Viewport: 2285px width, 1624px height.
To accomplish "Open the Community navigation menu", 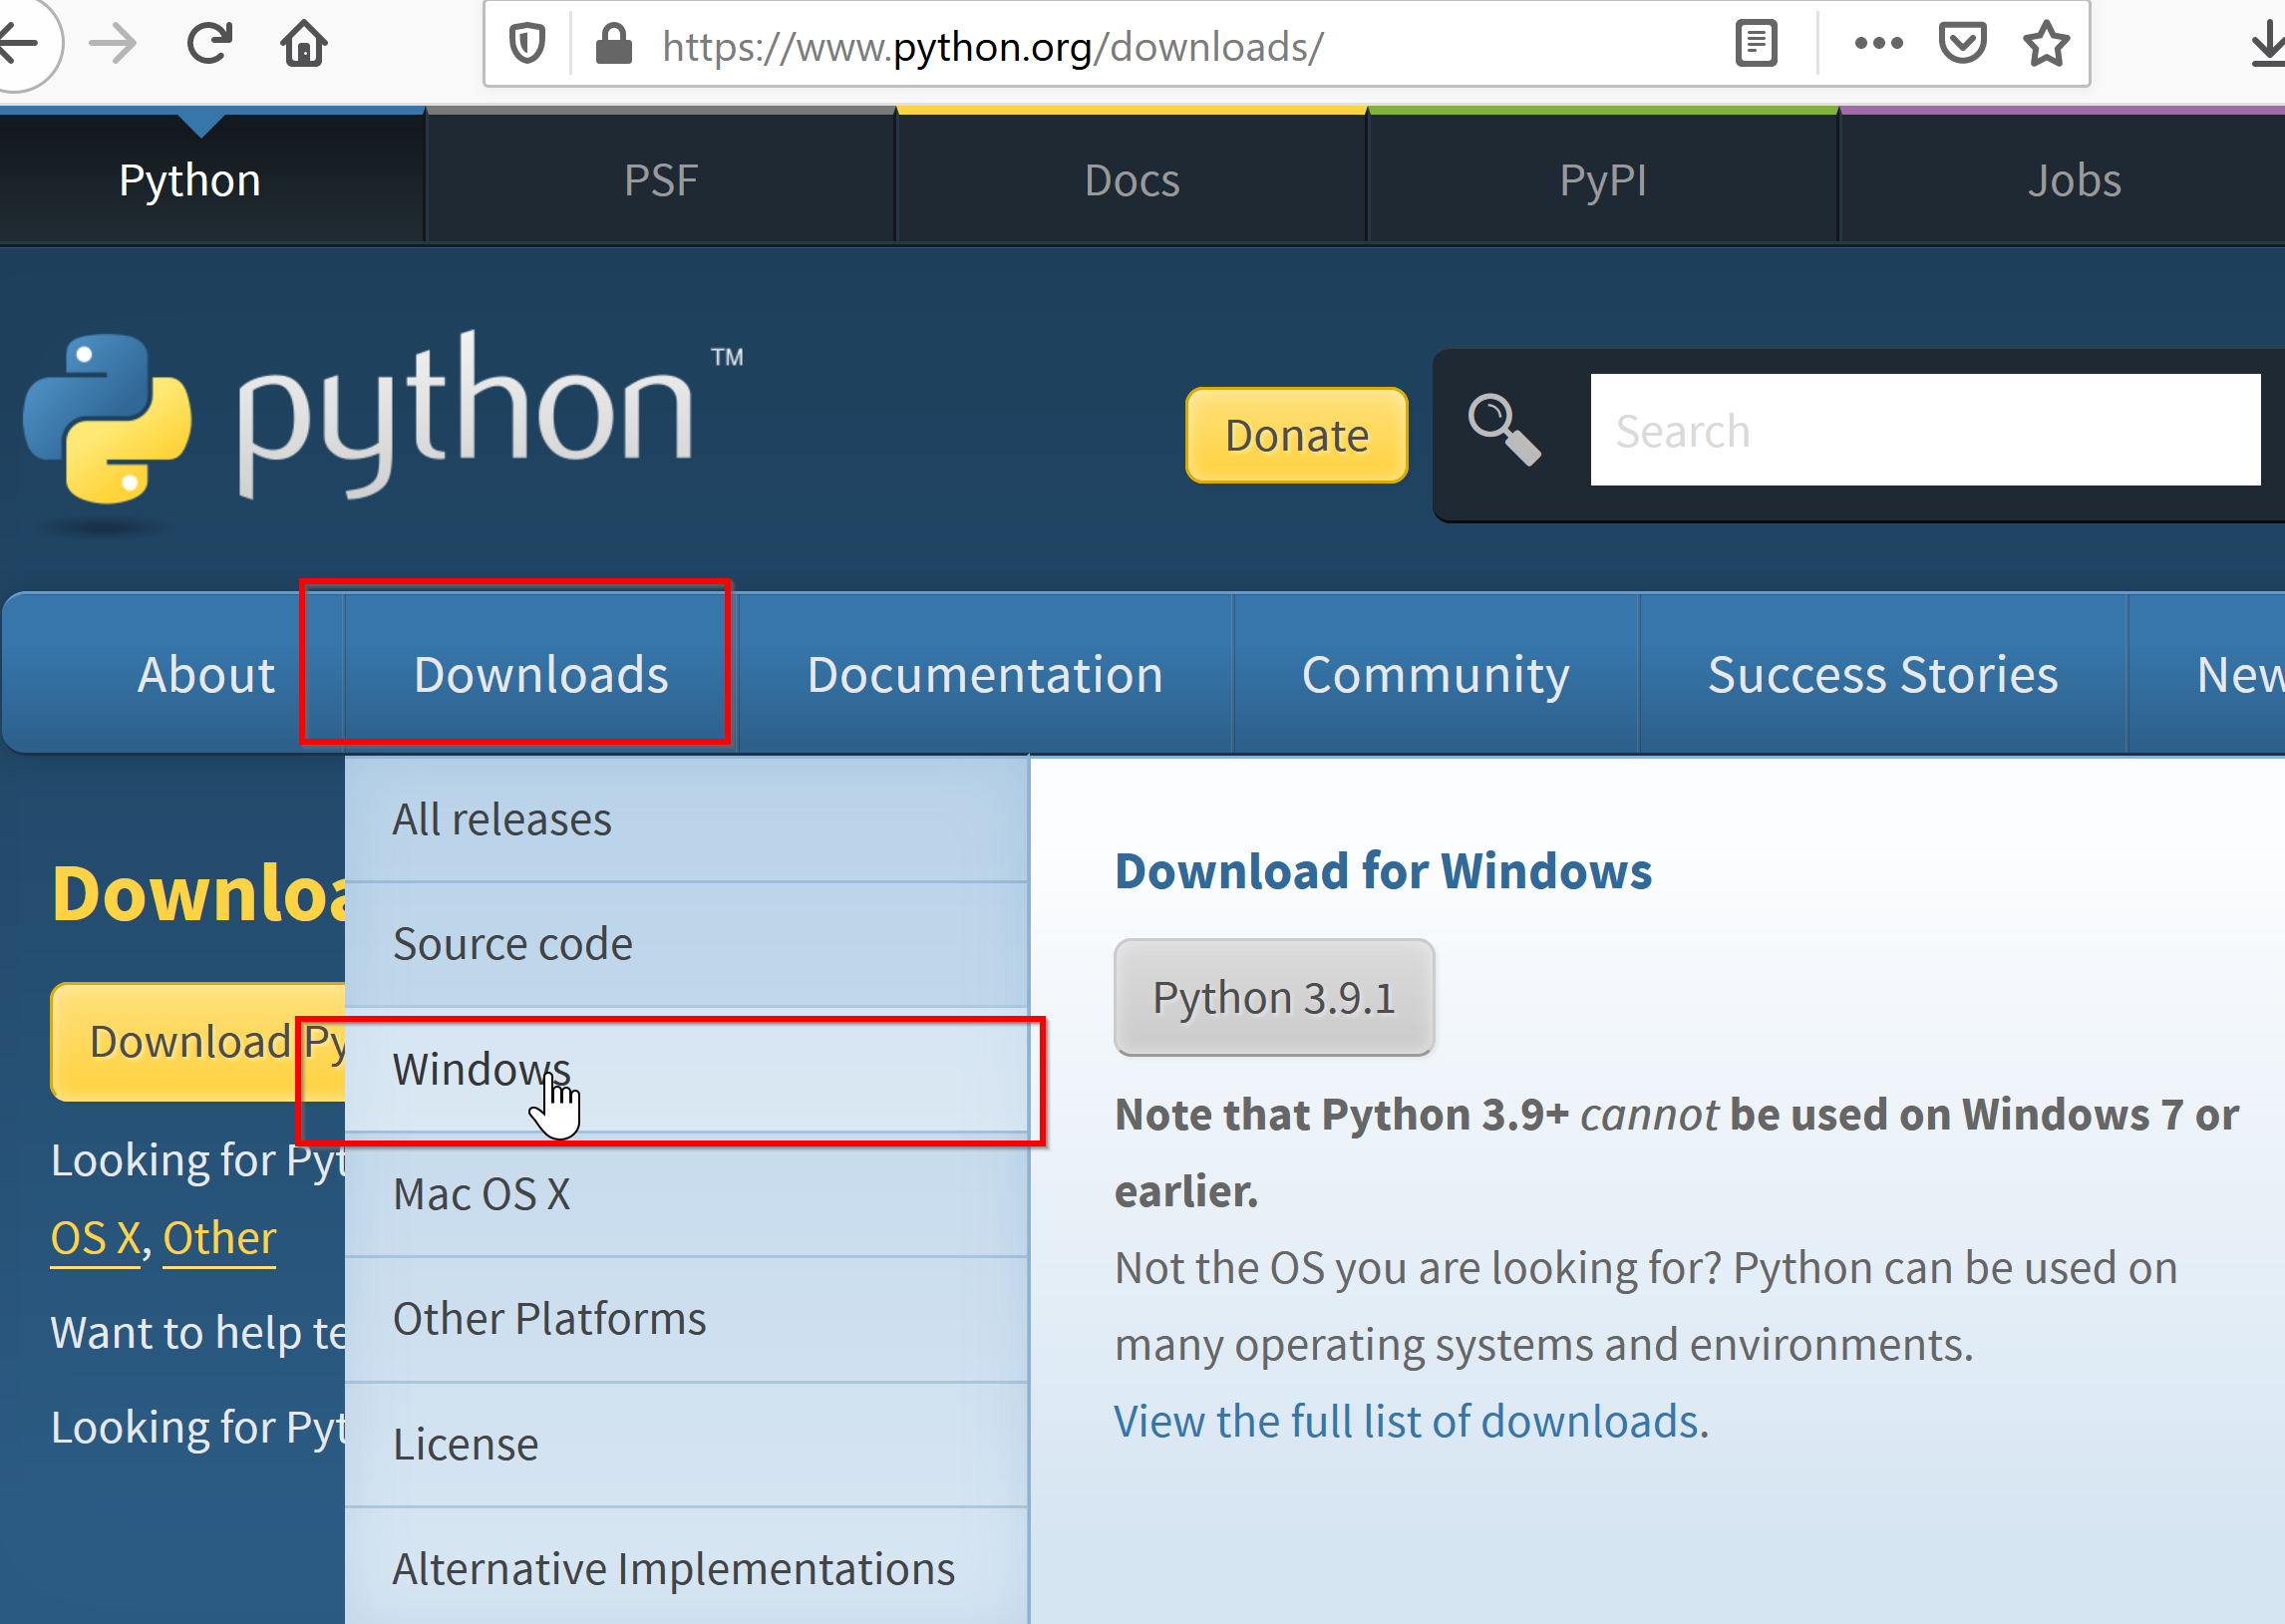I will click(x=1435, y=674).
